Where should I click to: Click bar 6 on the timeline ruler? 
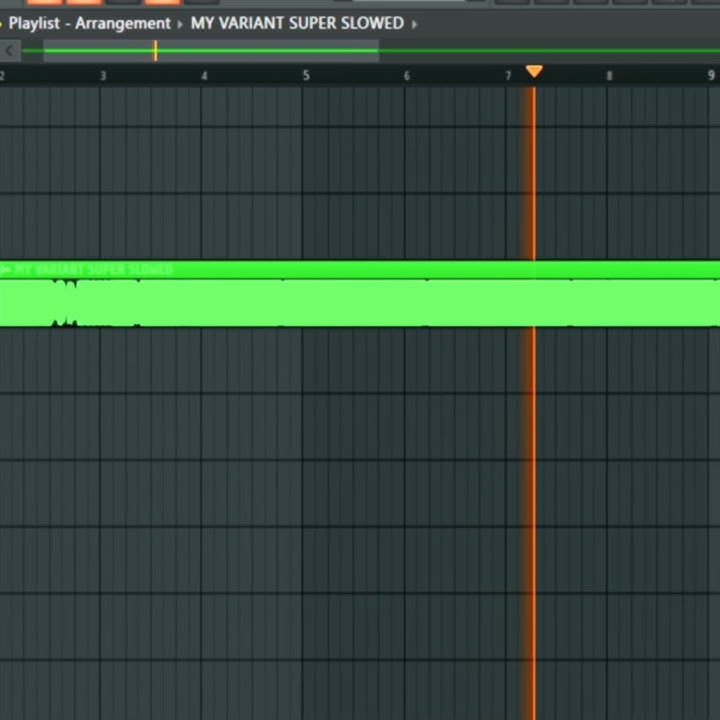click(x=407, y=76)
